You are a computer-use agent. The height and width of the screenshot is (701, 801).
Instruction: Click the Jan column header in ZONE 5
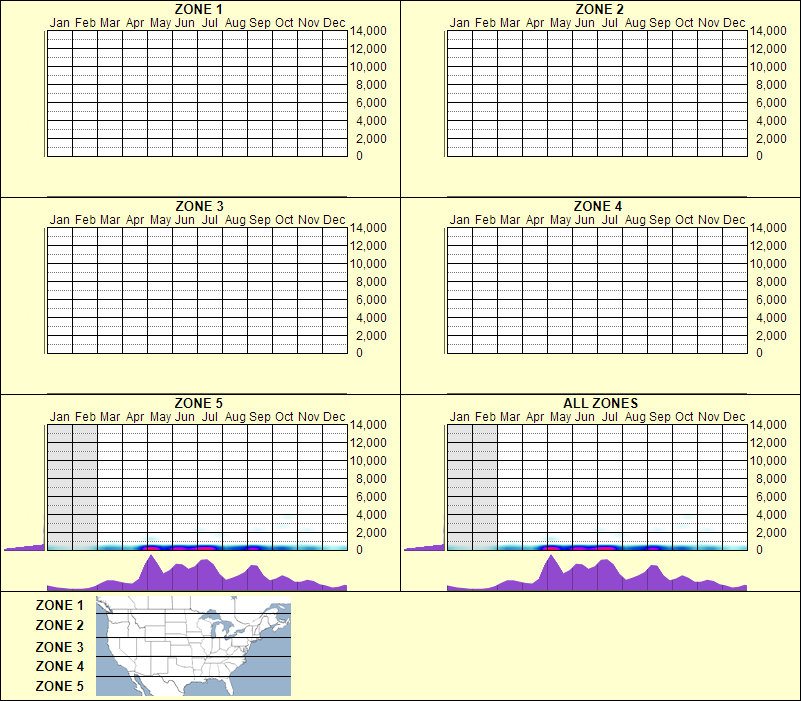click(x=59, y=417)
